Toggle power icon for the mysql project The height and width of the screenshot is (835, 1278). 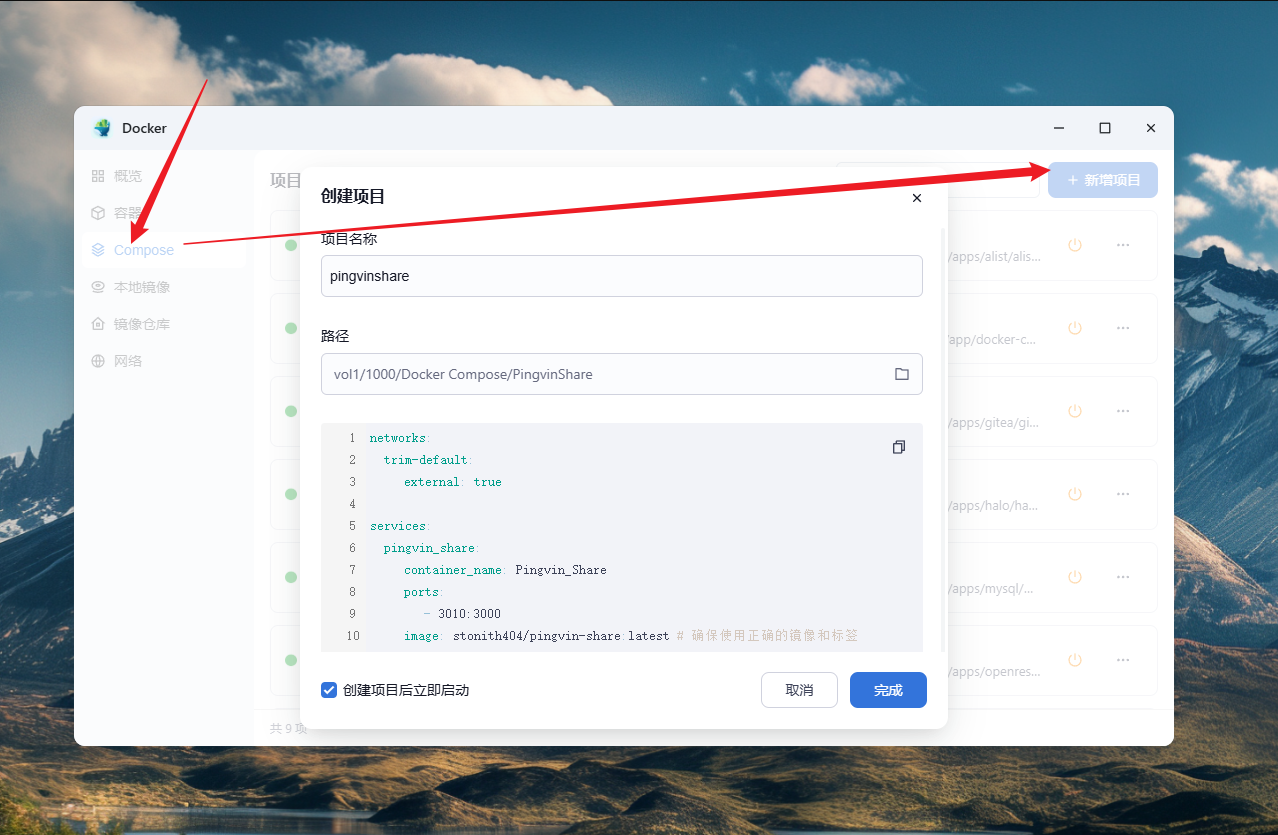click(x=1075, y=577)
